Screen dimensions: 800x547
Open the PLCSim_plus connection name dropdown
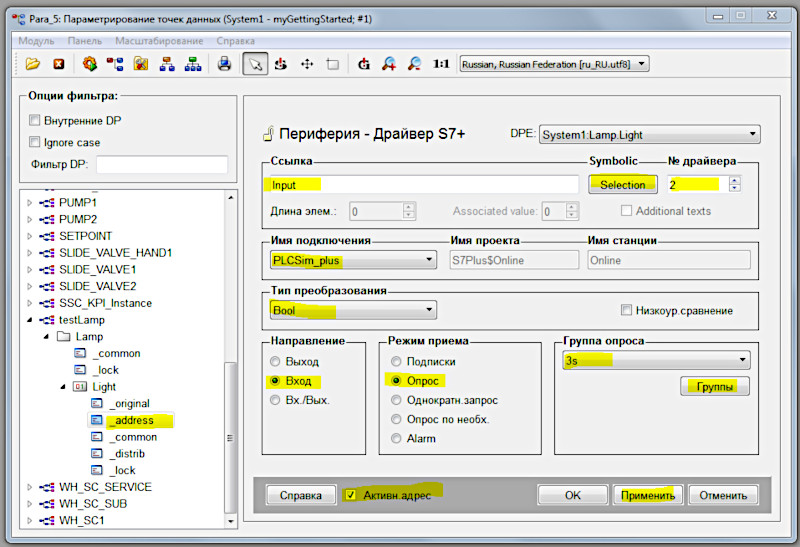click(353, 260)
